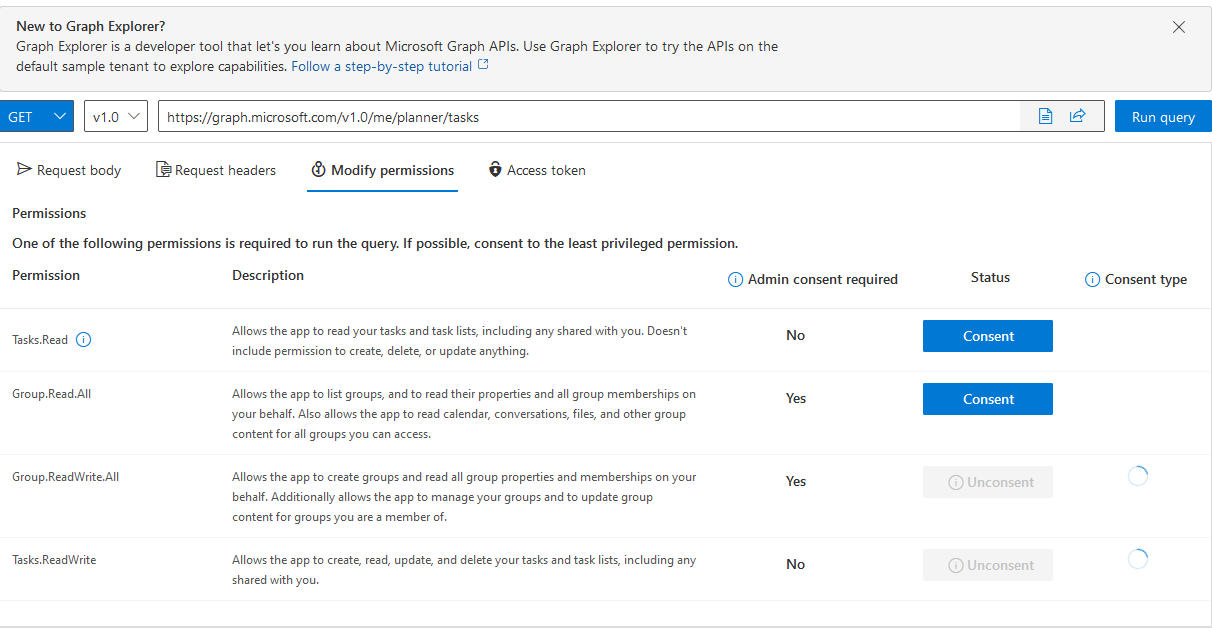Click the loading spinner in Group.ReadWrite.All row
Image resolution: width=1212 pixels, height=631 pixels.
(1137, 476)
